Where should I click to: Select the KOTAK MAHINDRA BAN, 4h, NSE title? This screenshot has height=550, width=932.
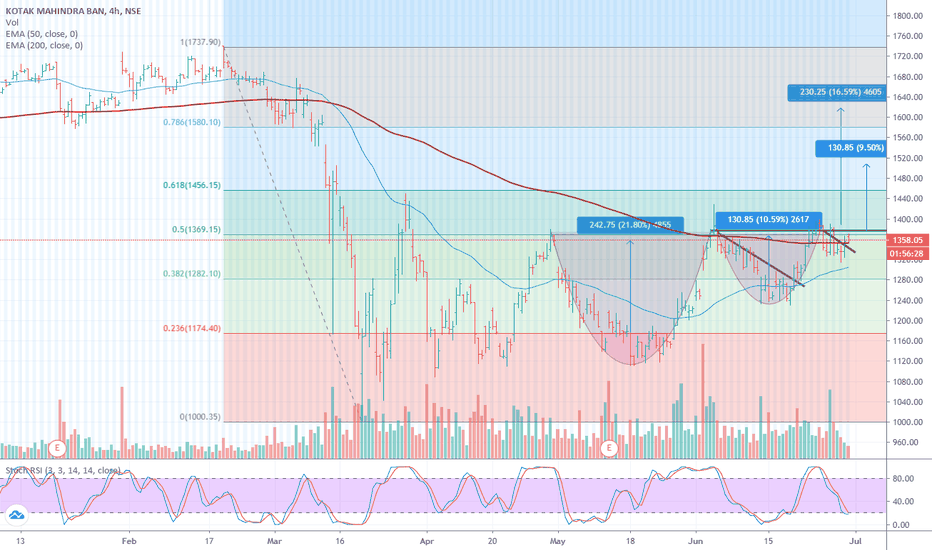(x=73, y=11)
